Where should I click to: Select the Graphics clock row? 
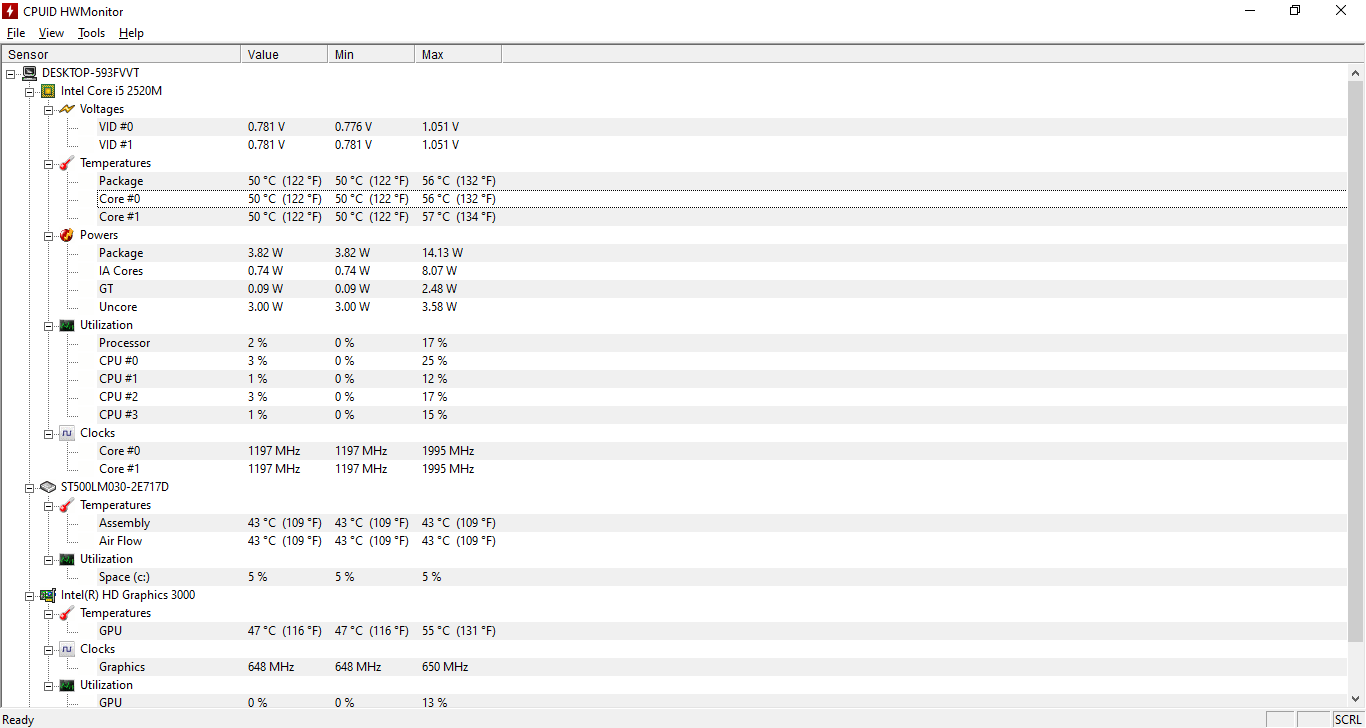pos(721,667)
